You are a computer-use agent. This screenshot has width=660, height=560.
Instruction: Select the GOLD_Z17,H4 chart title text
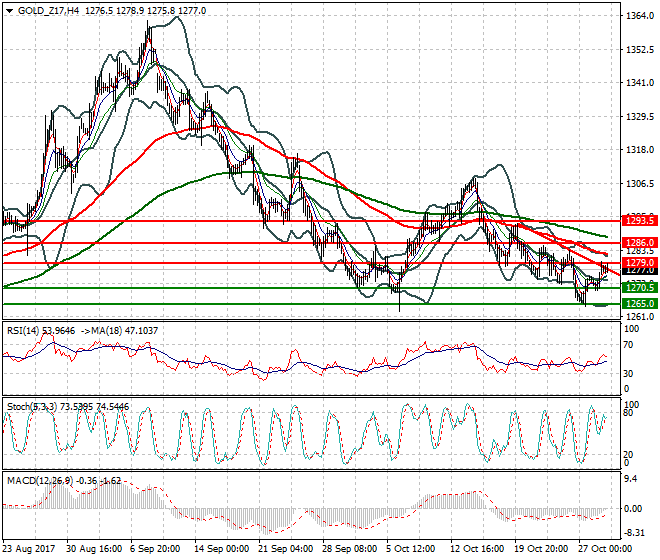(x=48, y=11)
